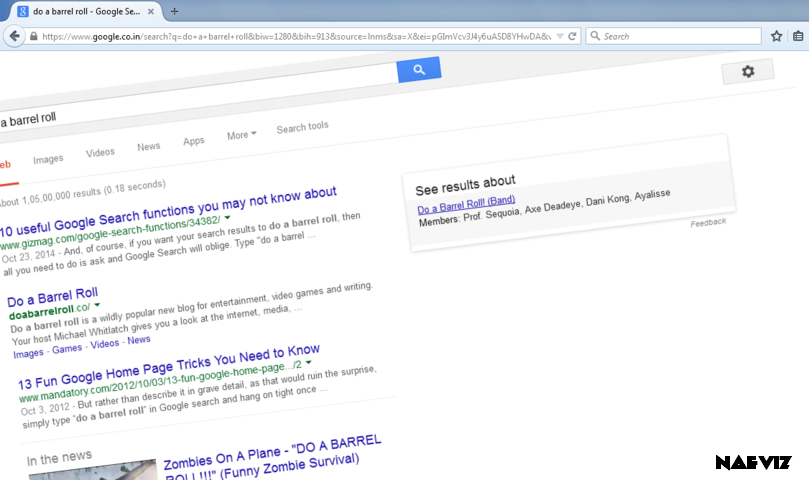Switch to Apps search results
Screen dimensions: 809x480
(x=193, y=141)
